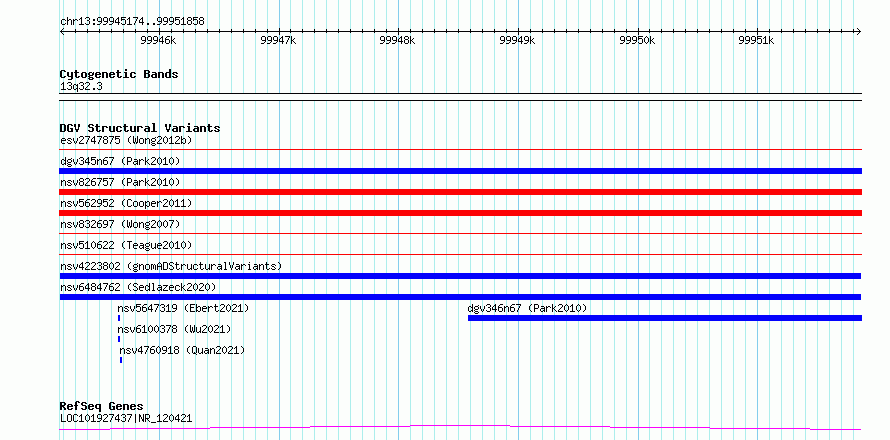Image resolution: width=890 pixels, height=440 pixels.
Task: Select the small blue nsv4760918 marker
Action: [121, 360]
